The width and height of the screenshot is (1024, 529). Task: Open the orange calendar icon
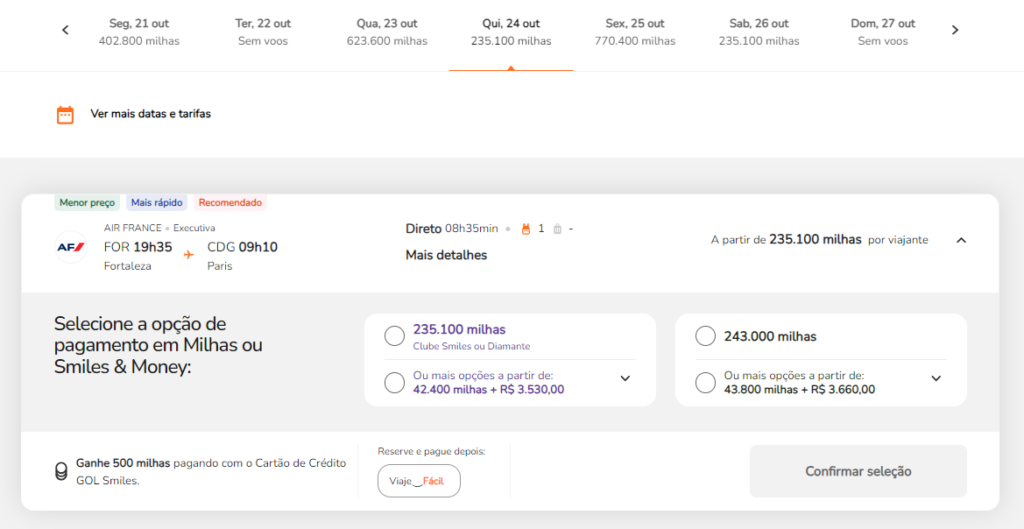pyautogui.click(x=65, y=115)
